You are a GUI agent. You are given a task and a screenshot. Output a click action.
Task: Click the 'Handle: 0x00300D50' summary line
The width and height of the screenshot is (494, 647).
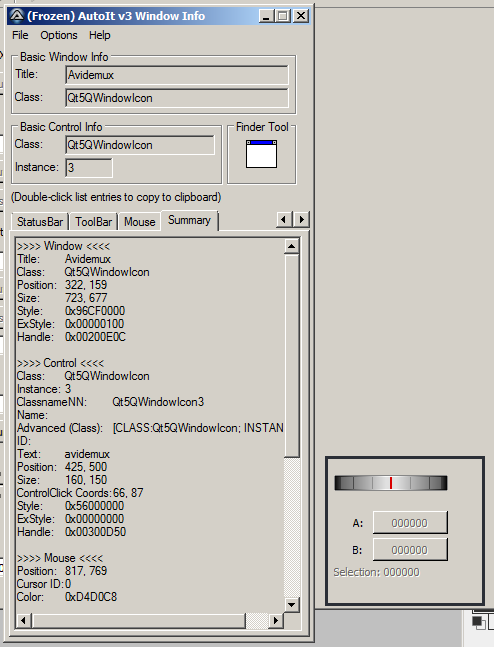[71, 532]
